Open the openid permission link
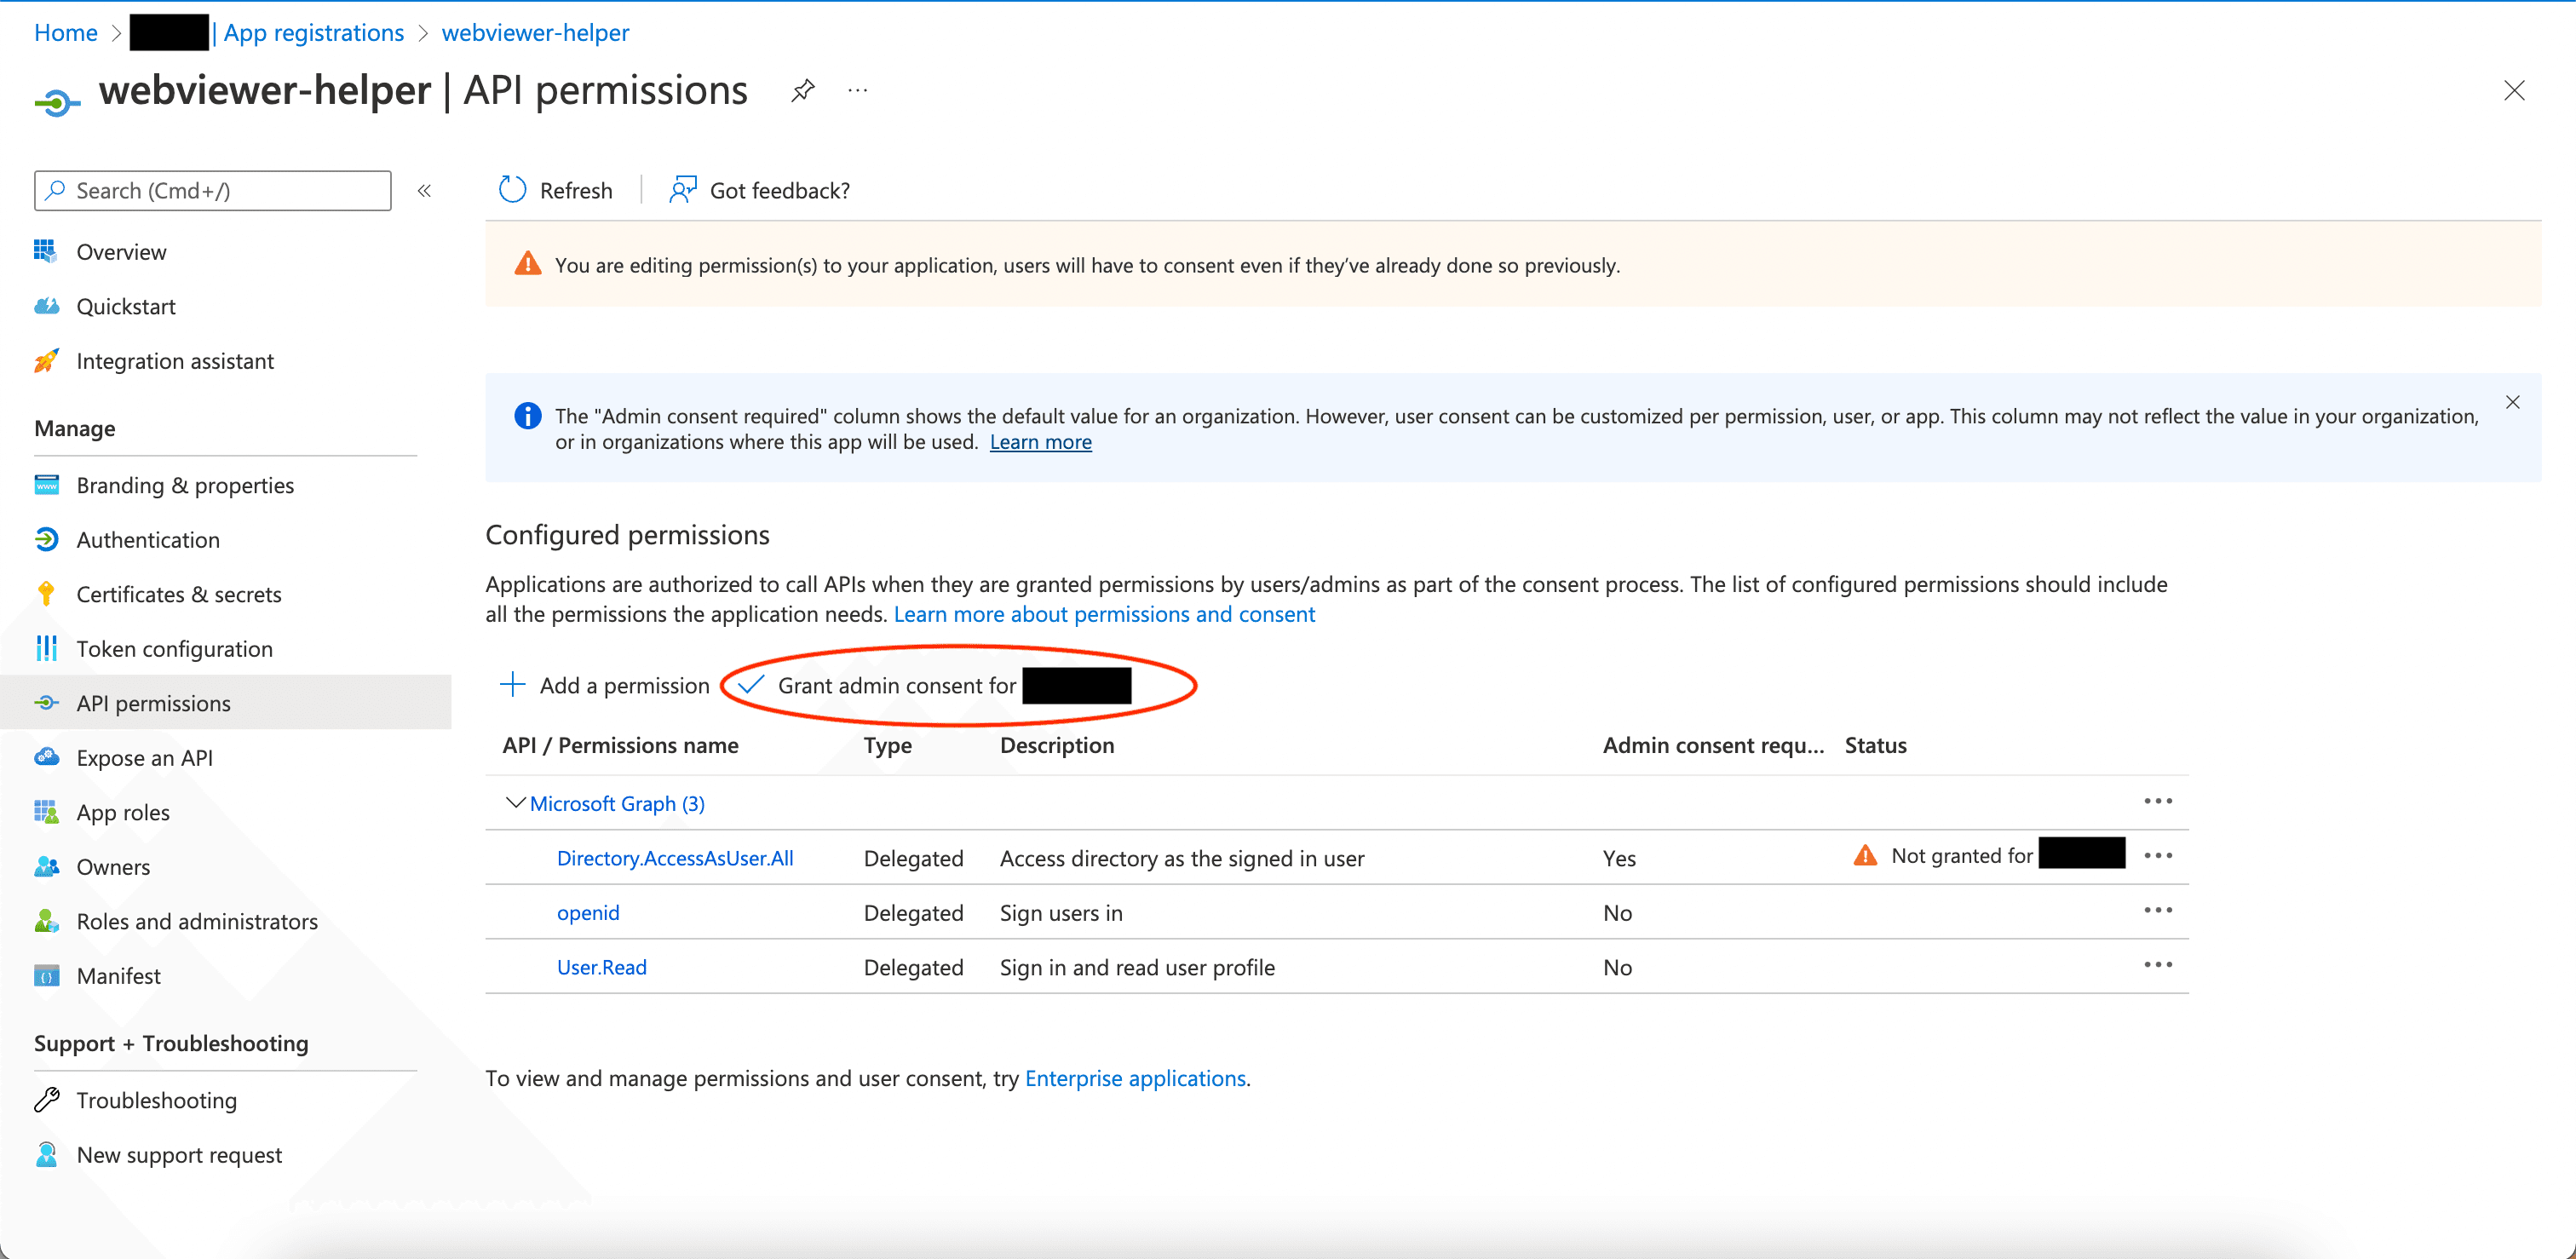2576x1259 pixels. [x=588, y=912]
